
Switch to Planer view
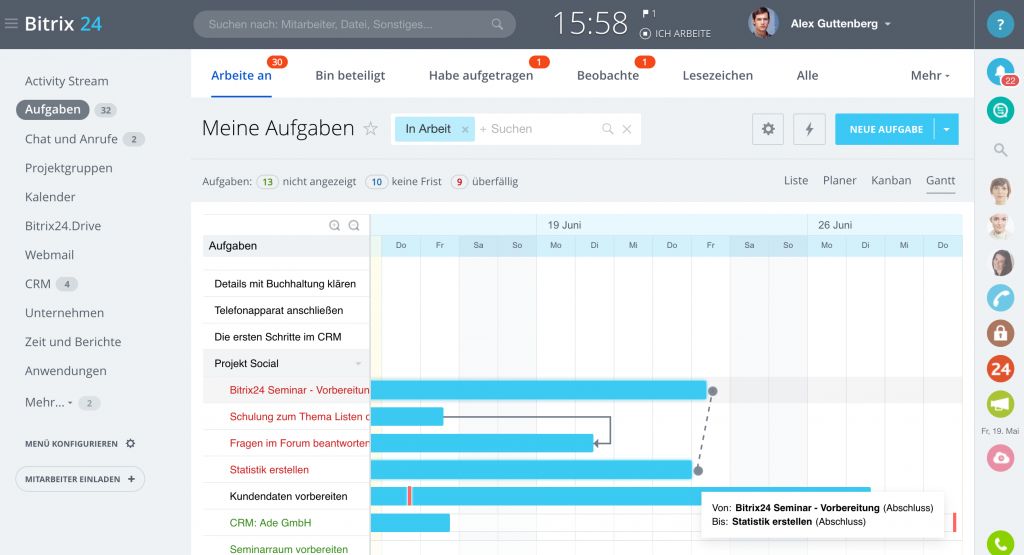pyautogui.click(x=839, y=181)
